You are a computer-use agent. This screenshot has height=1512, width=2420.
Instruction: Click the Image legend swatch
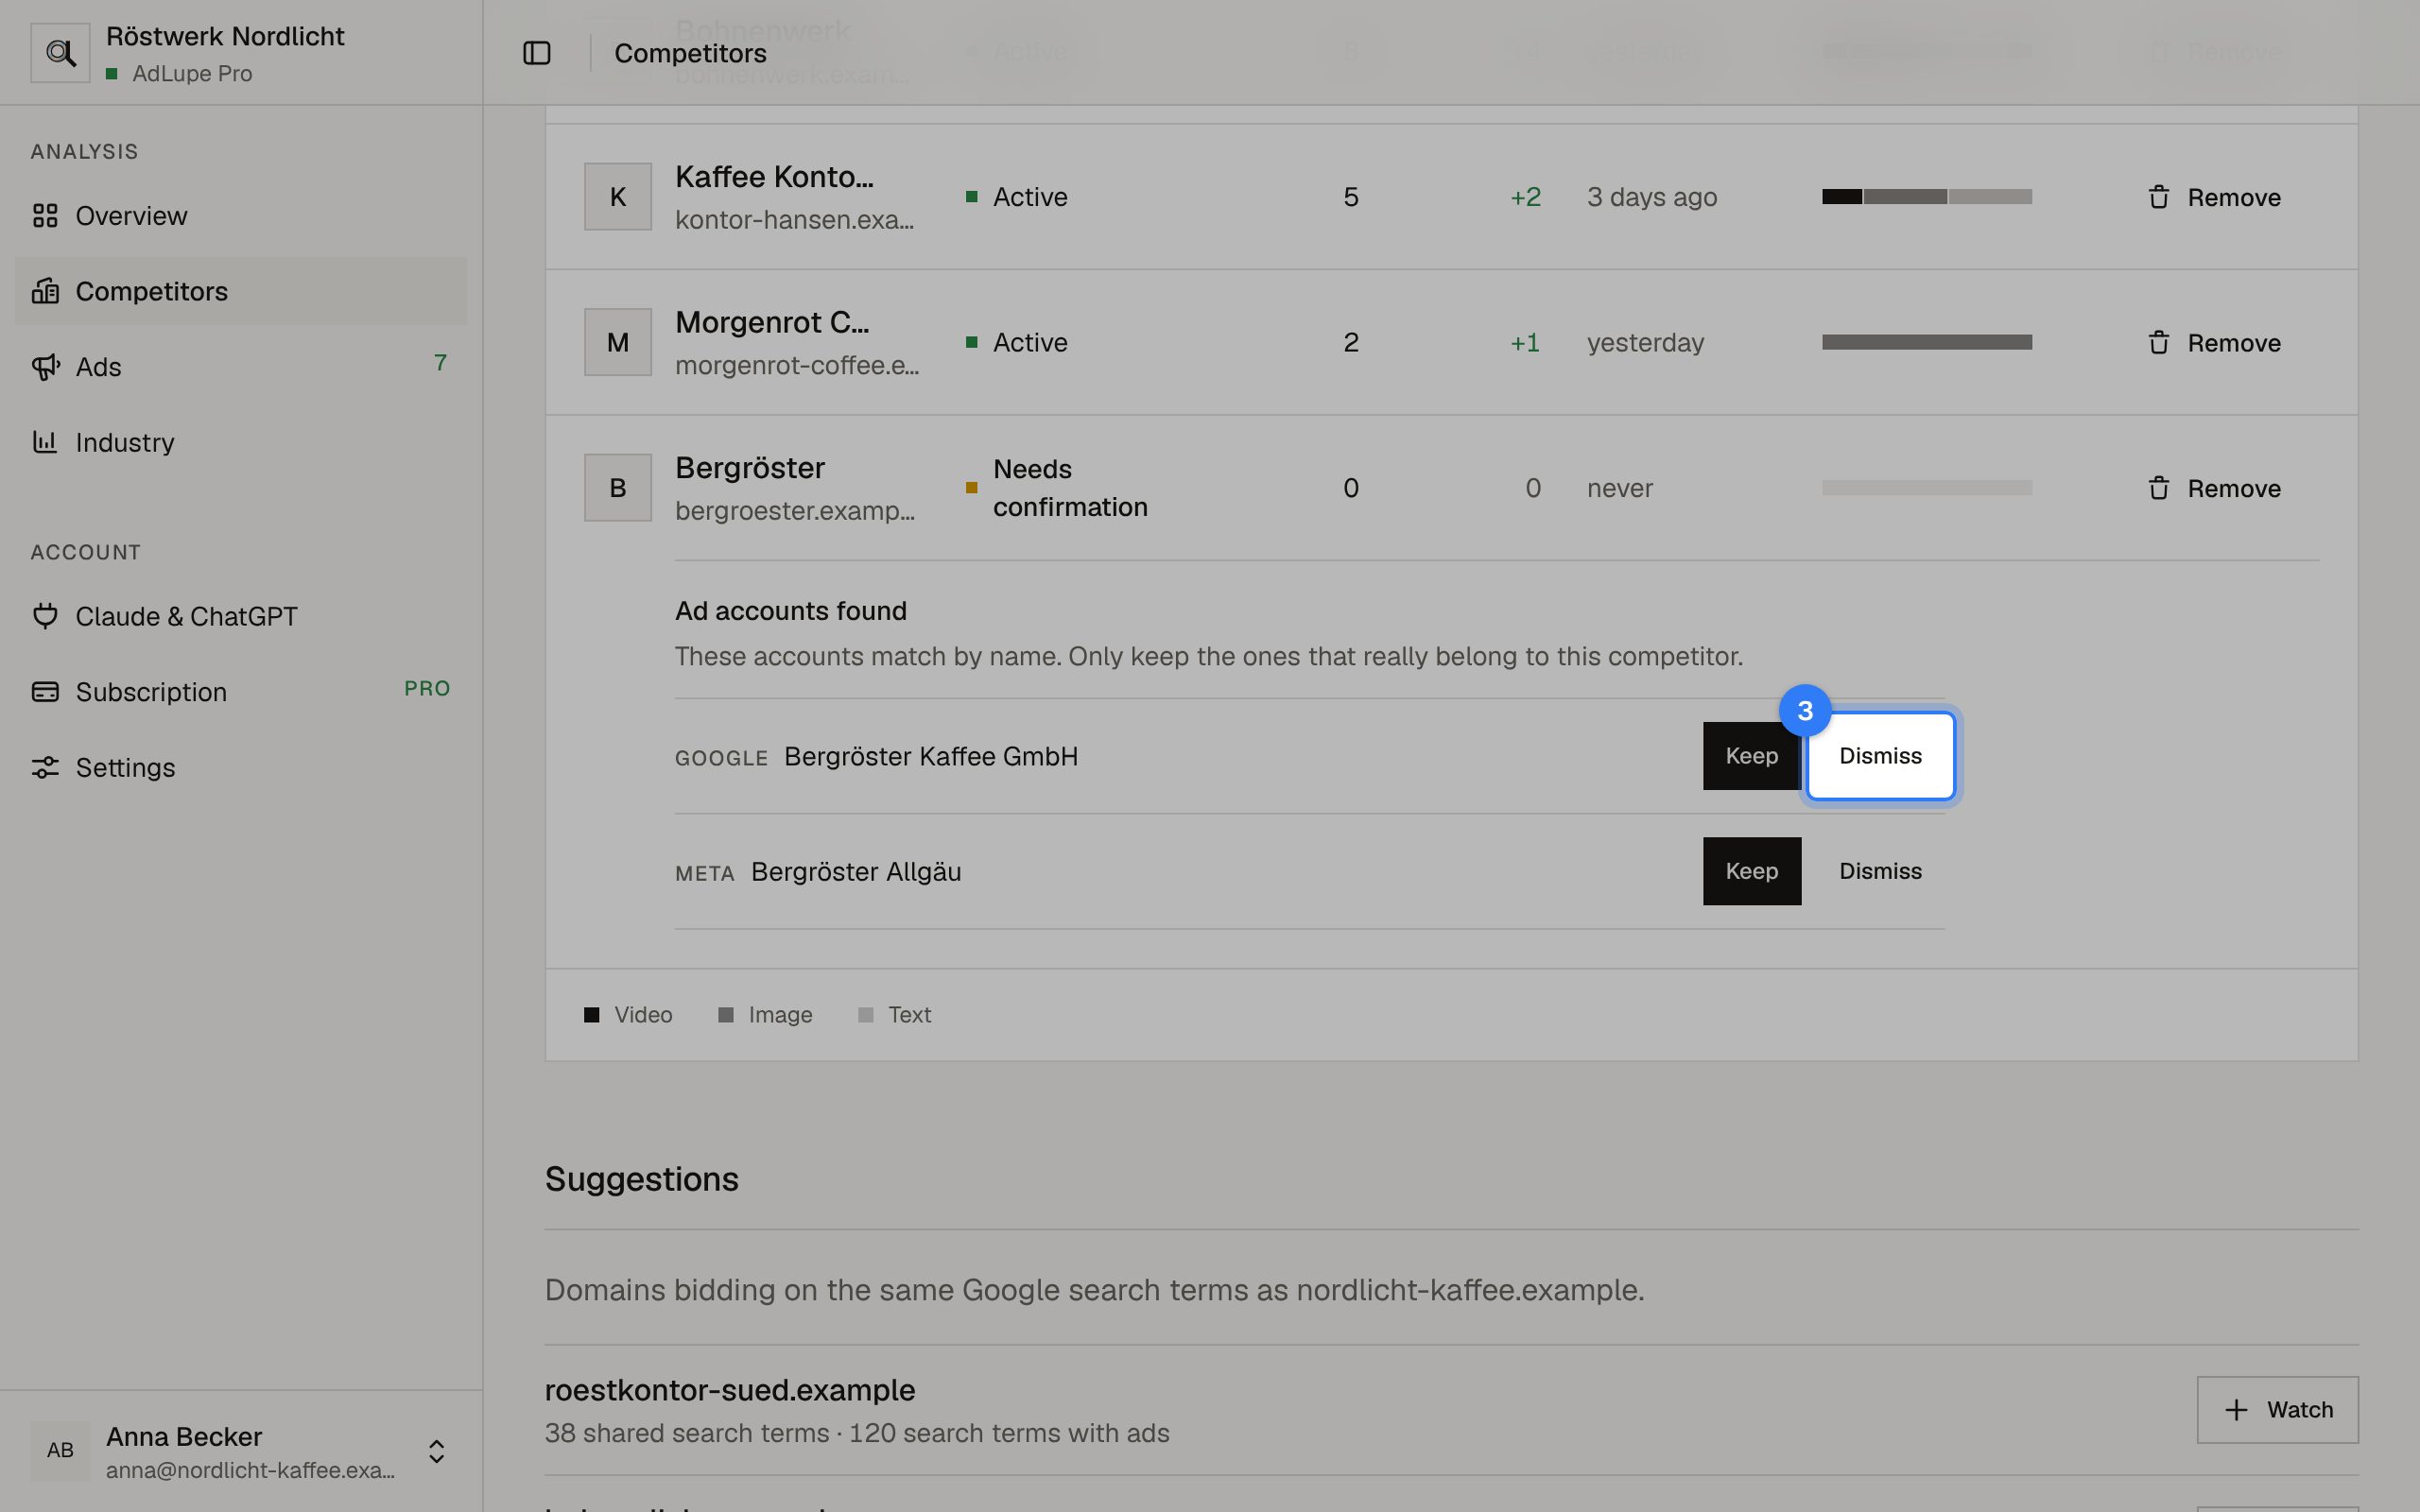pyautogui.click(x=726, y=1015)
